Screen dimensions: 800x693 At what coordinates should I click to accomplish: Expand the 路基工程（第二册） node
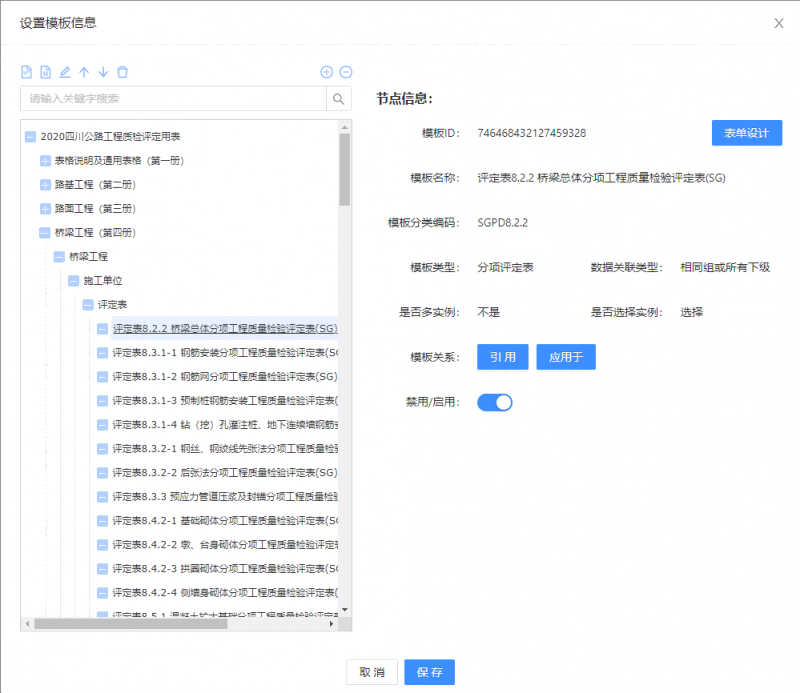pyautogui.click(x=45, y=185)
